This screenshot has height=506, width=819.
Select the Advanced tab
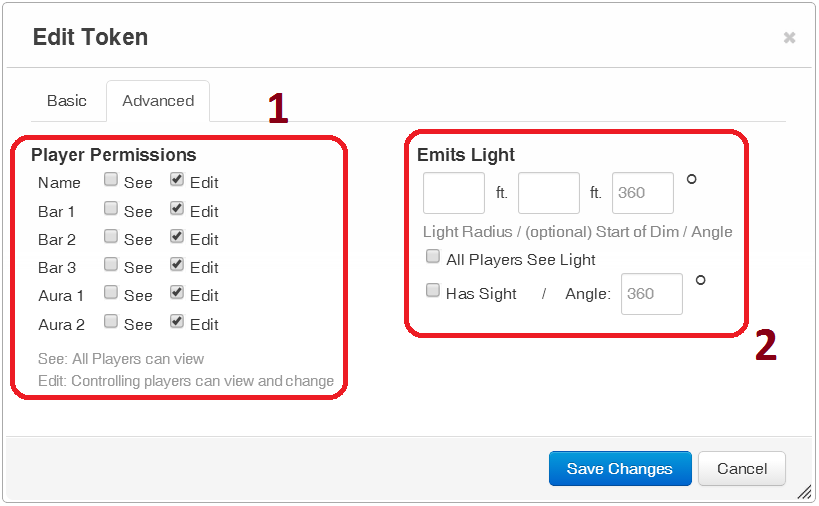[158, 101]
